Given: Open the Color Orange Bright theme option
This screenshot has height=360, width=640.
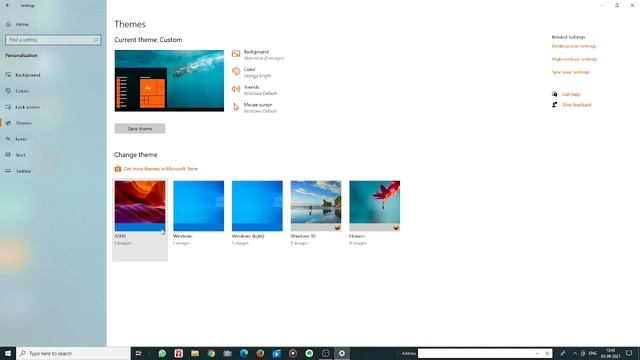Looking at the screenshot, I should coord(252,72).
